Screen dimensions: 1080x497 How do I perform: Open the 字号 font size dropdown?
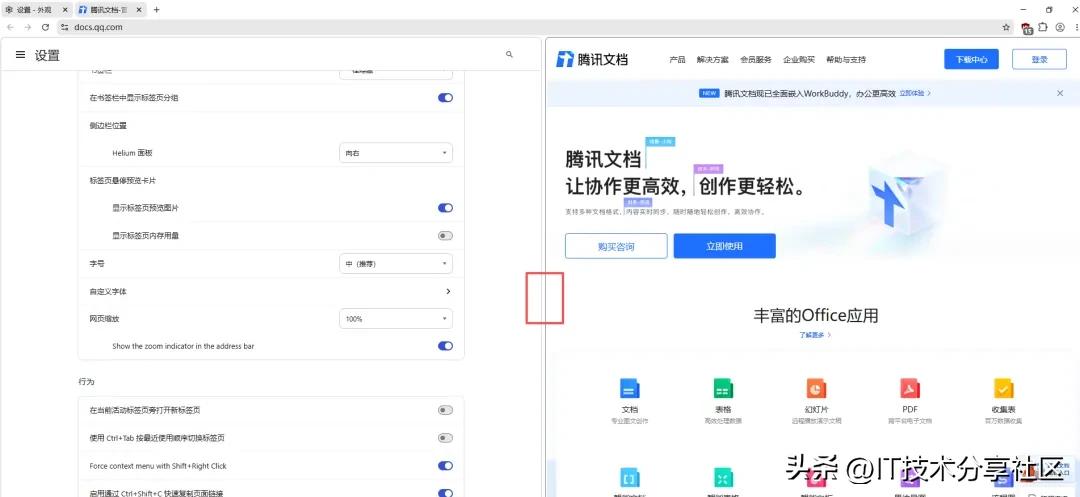pos(396,264)
